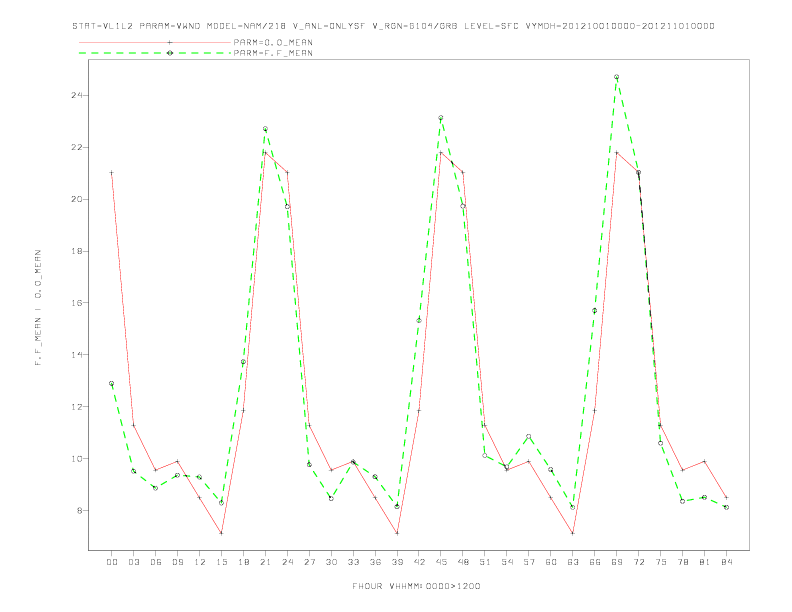The height and width of the screenshot is (612, 792).
Task: Click x-axis tick label 09
Action: click(x=177, y=562)
